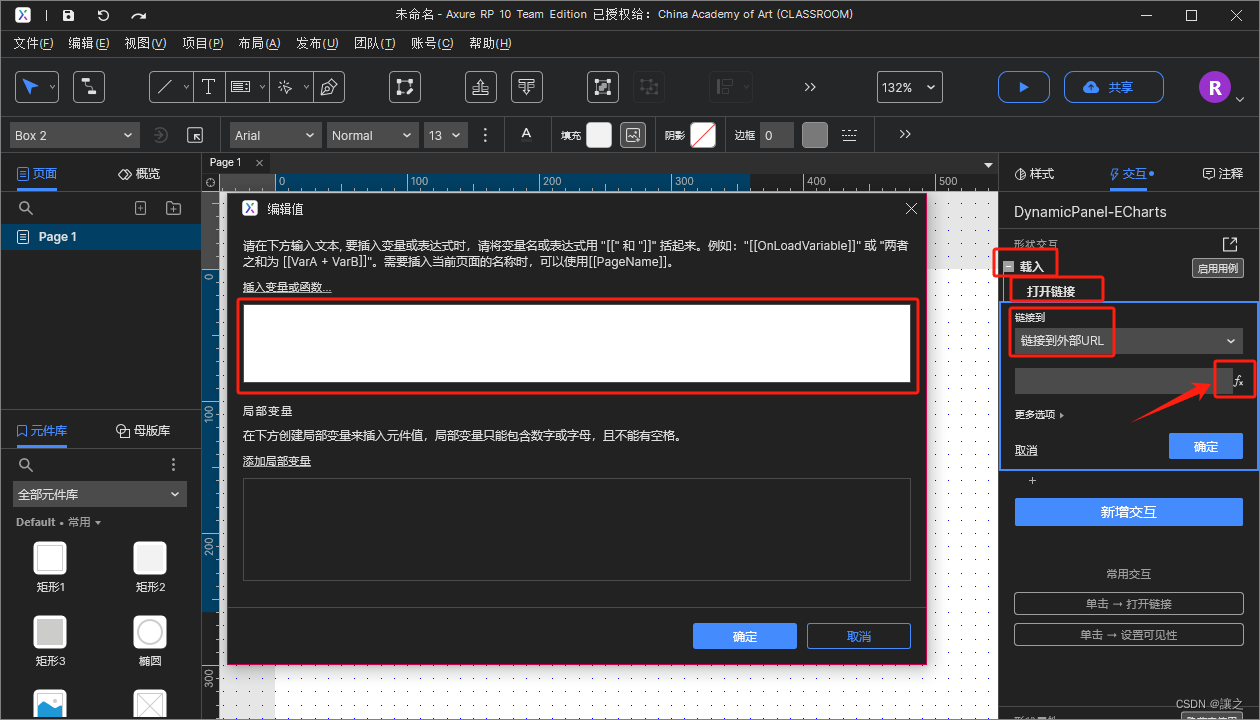
Task: Click 添加局部变量 link
Action: (x=277, y=461)
